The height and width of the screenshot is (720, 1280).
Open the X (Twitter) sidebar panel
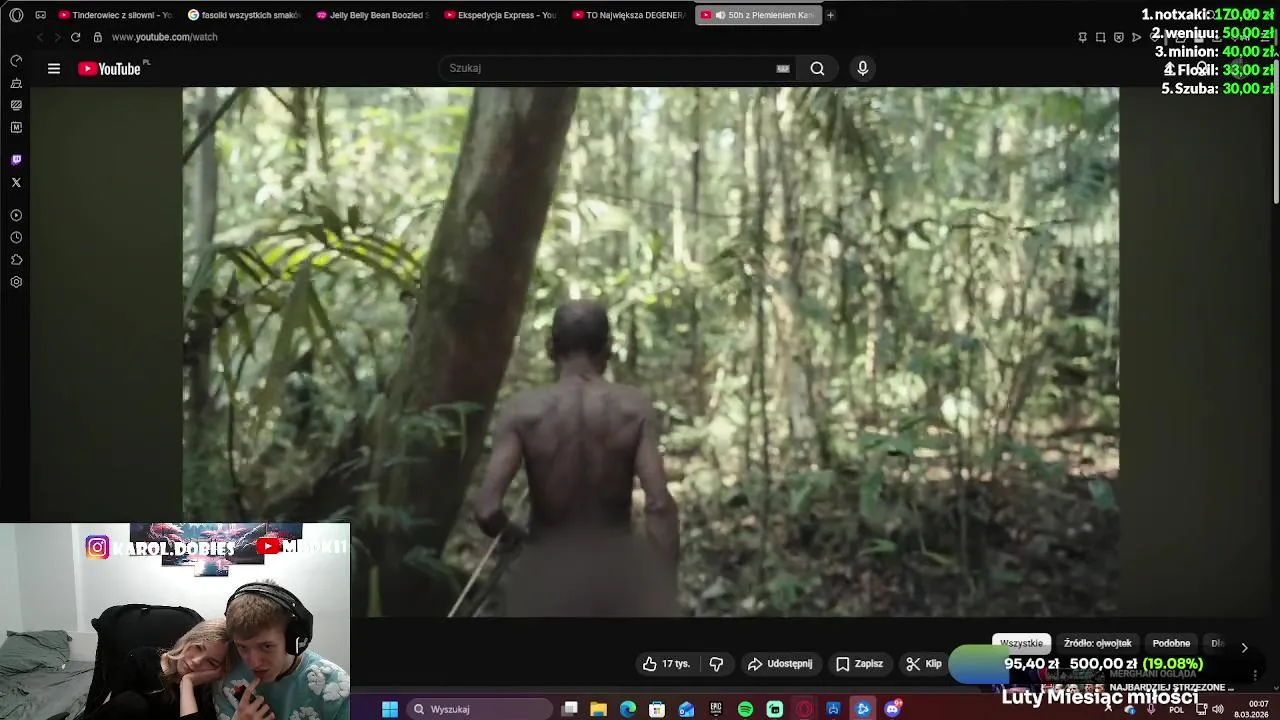pos(16,182)
